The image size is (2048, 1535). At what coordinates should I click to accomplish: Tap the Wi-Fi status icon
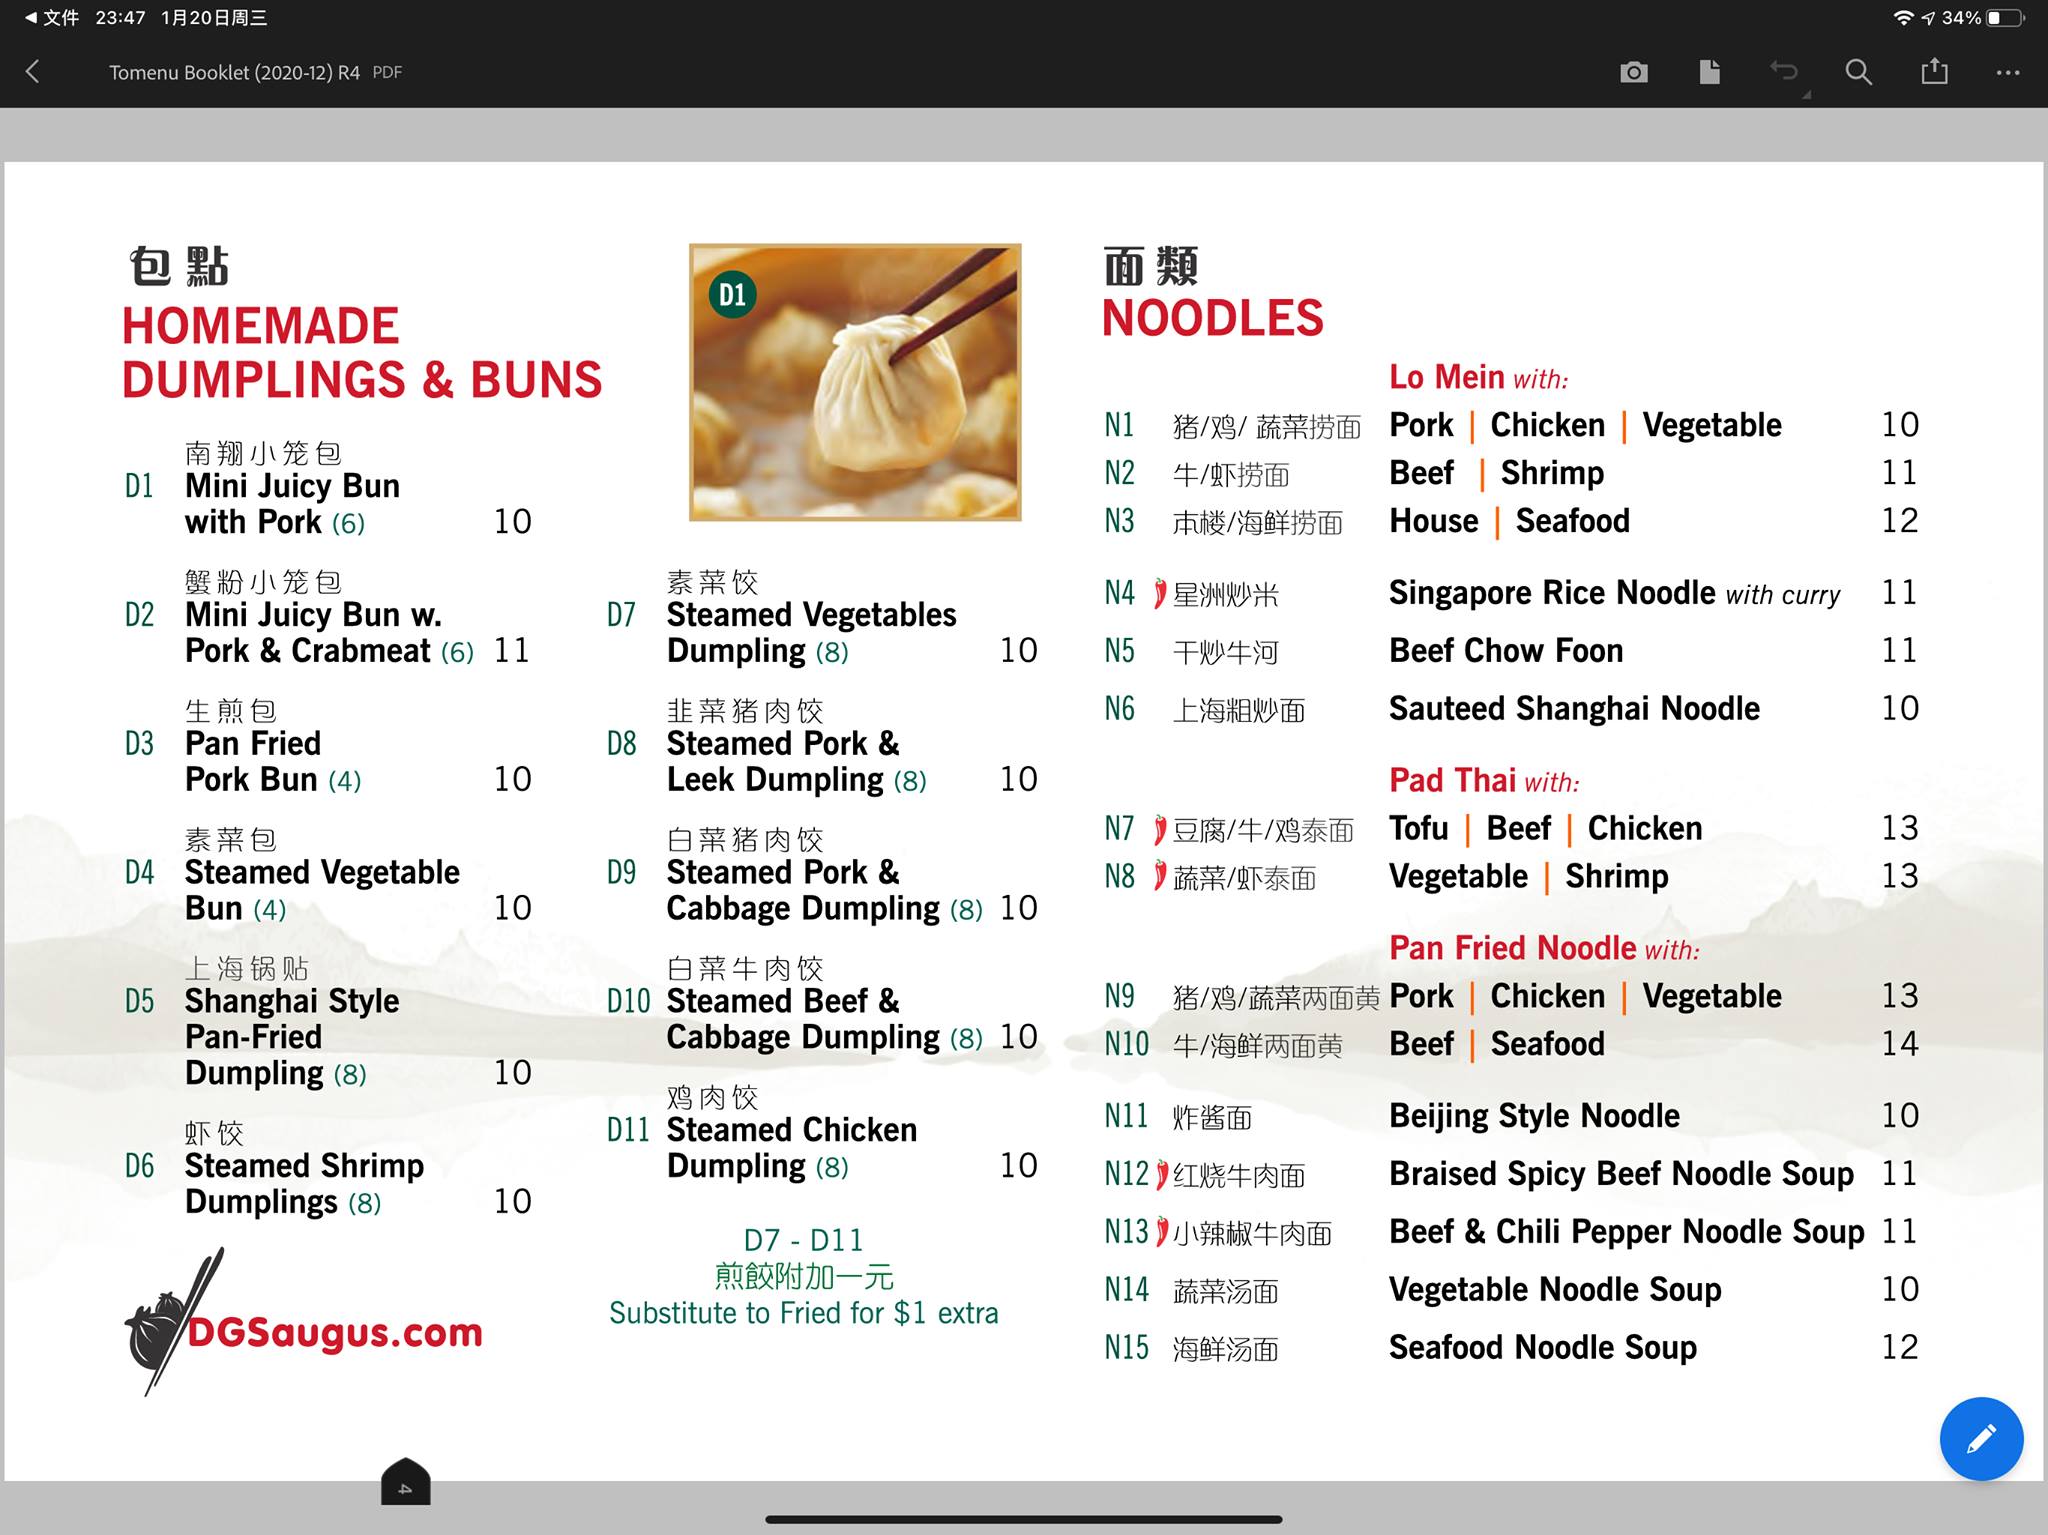point(1903,18)
